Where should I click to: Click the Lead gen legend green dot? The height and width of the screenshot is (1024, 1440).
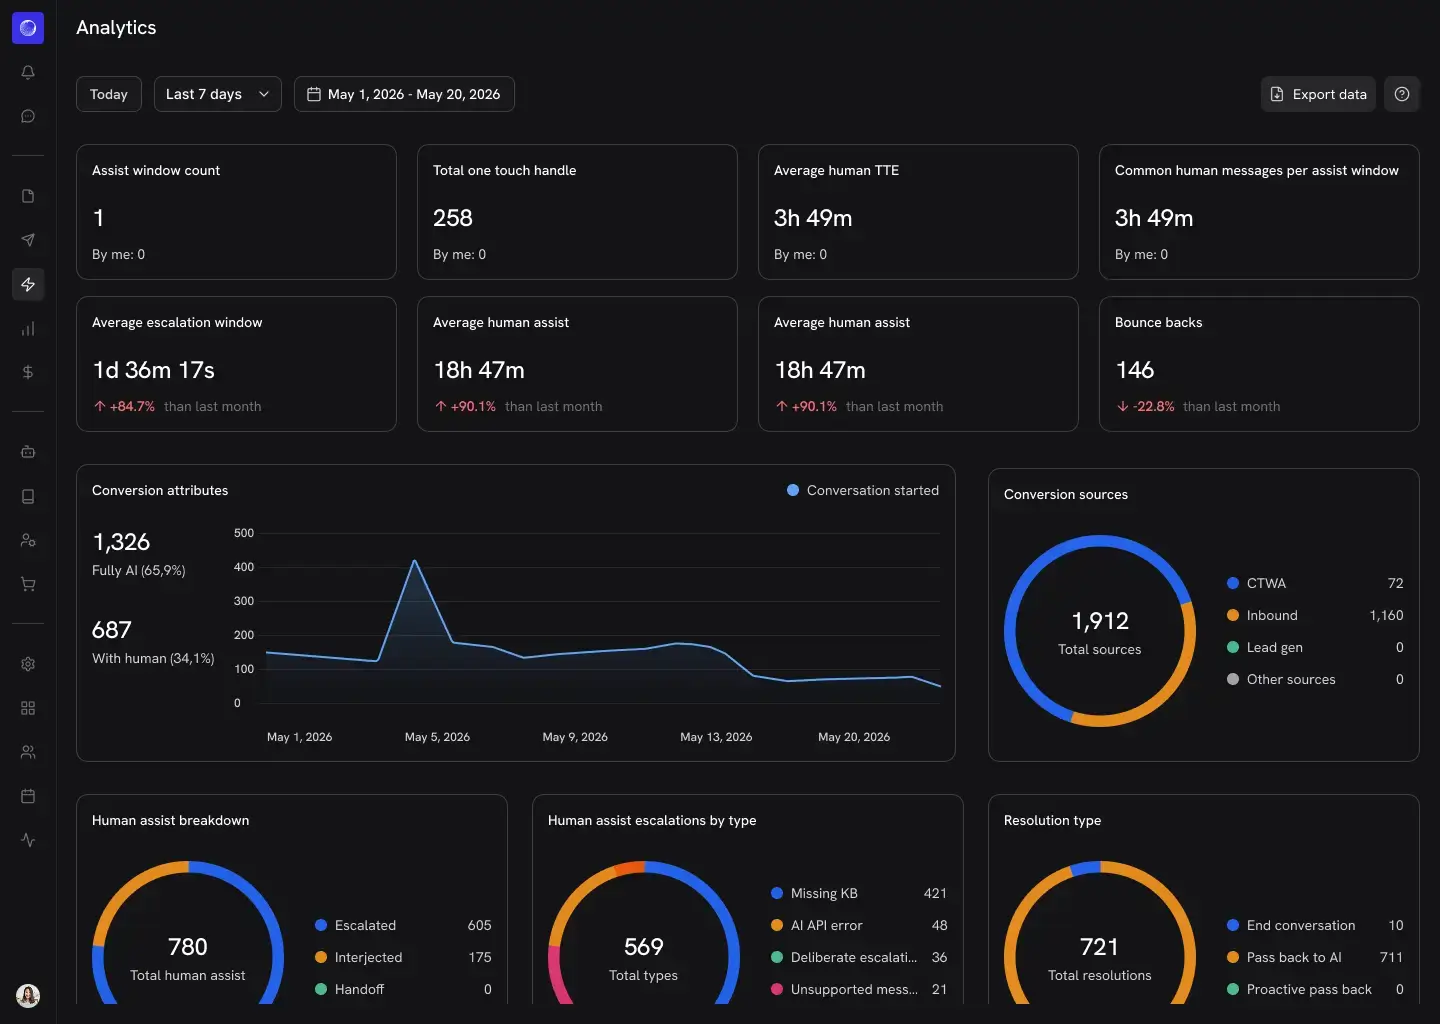click(1233, 647)
